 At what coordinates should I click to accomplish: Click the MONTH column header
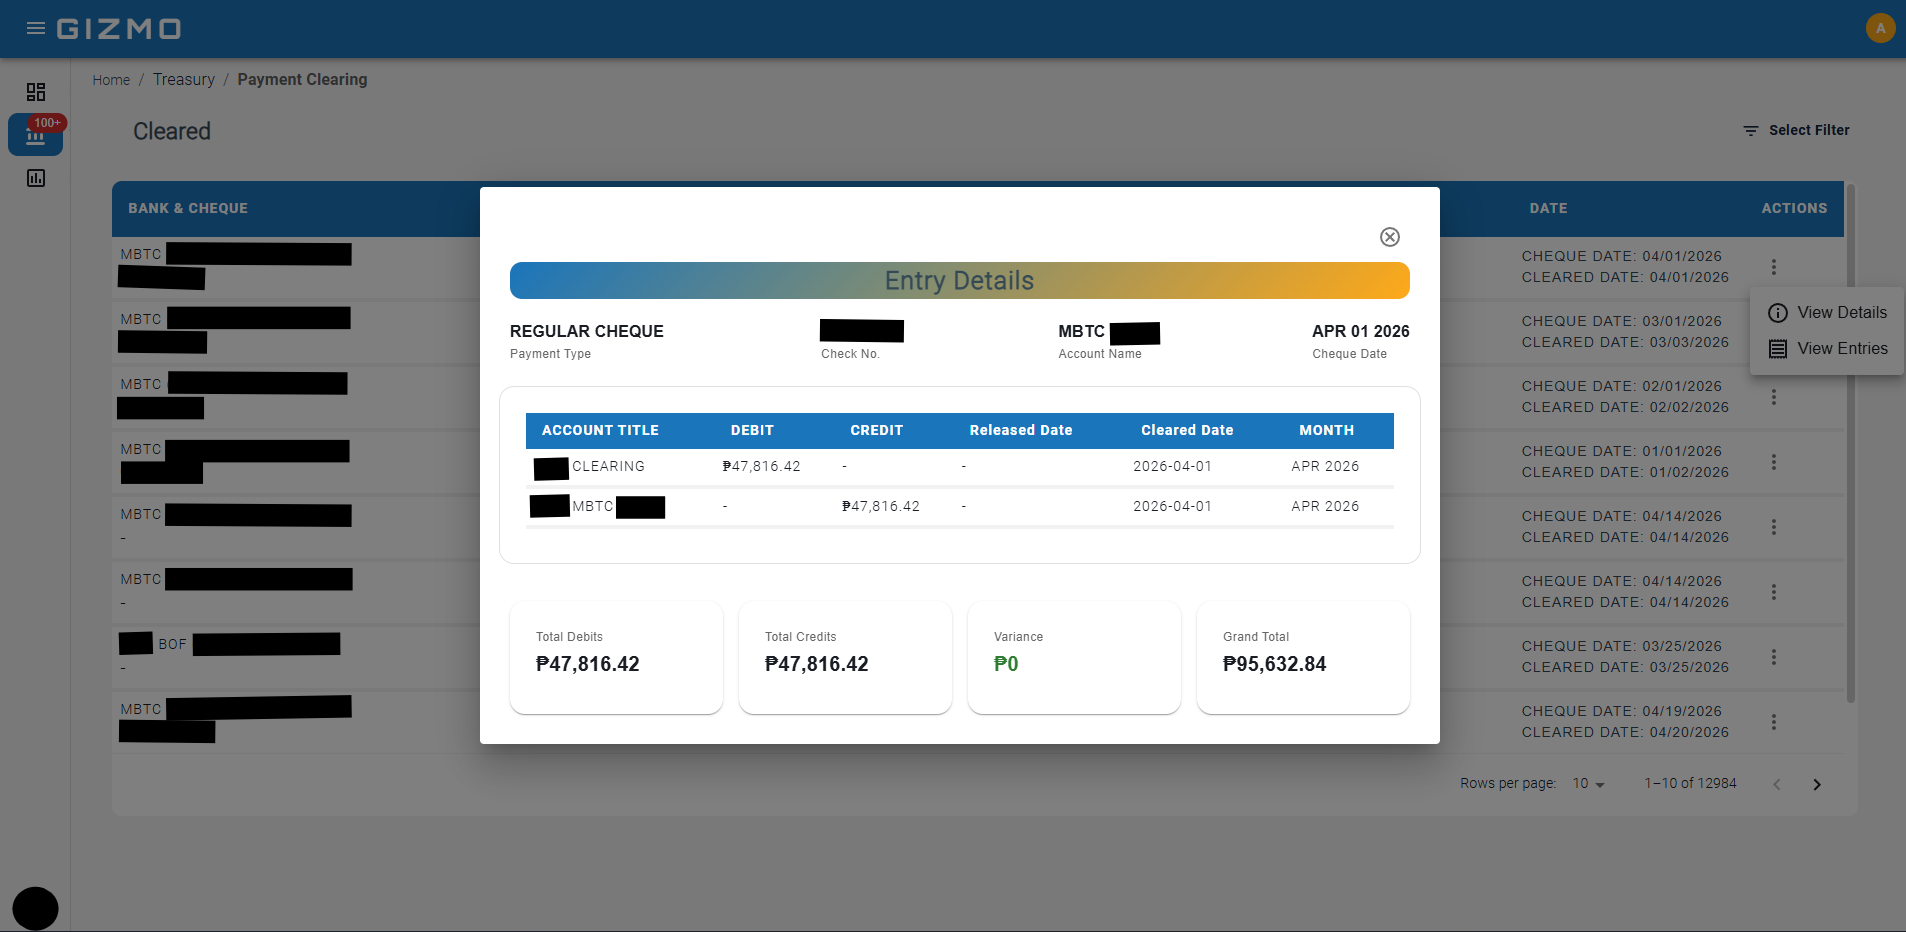1326,430
